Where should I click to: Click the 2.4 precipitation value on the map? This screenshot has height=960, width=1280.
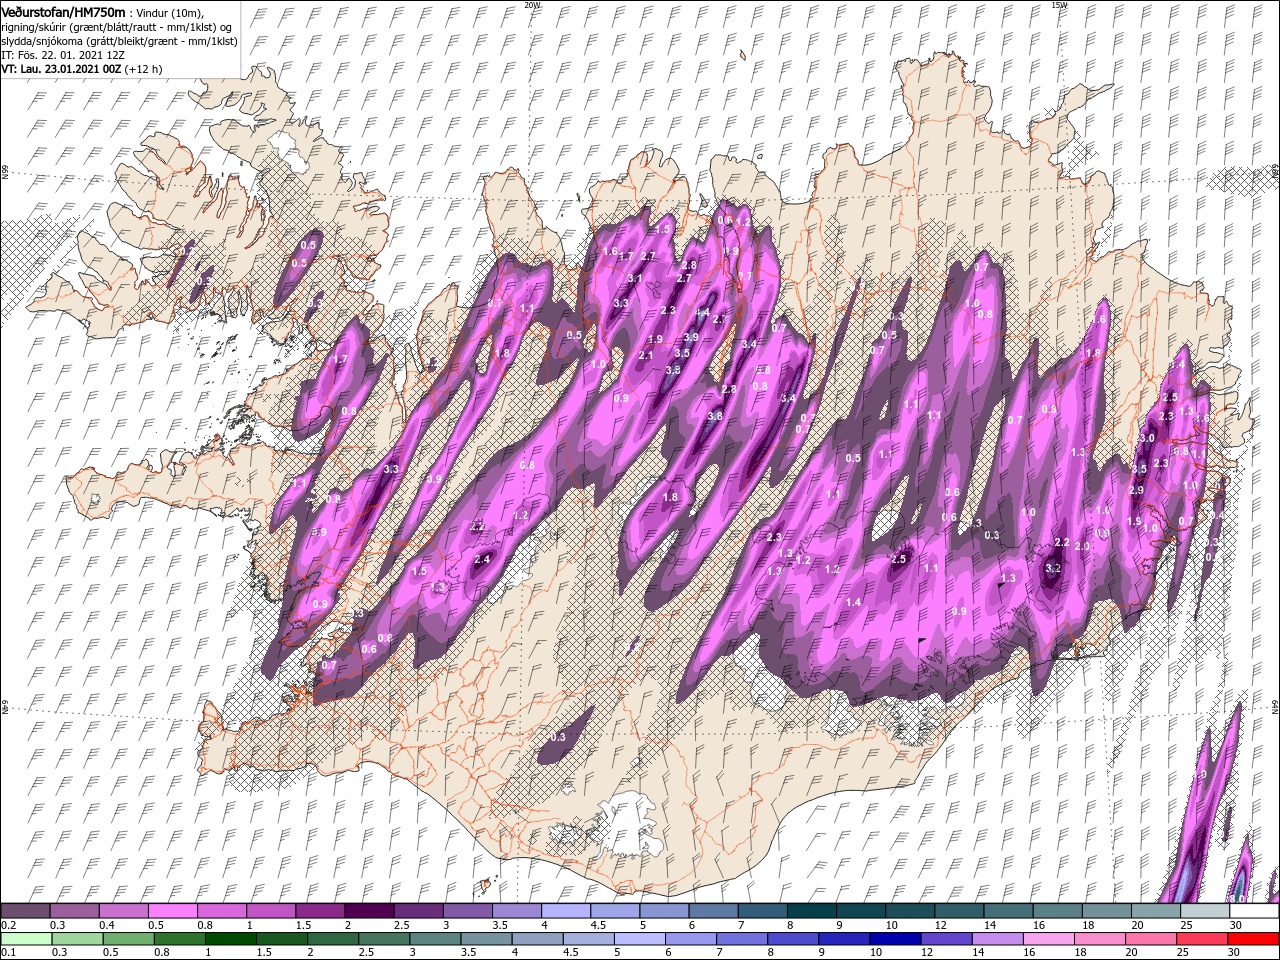click(x=482, y=559)
